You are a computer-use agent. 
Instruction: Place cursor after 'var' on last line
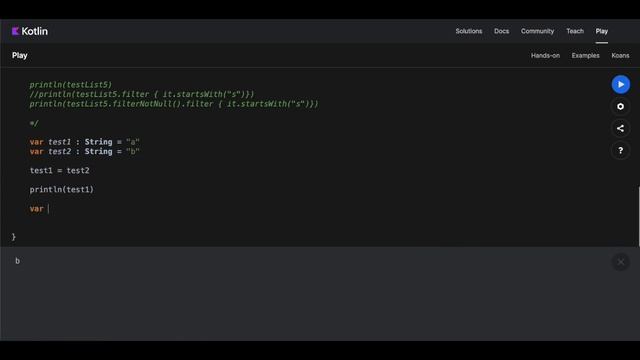pos(48,209)
